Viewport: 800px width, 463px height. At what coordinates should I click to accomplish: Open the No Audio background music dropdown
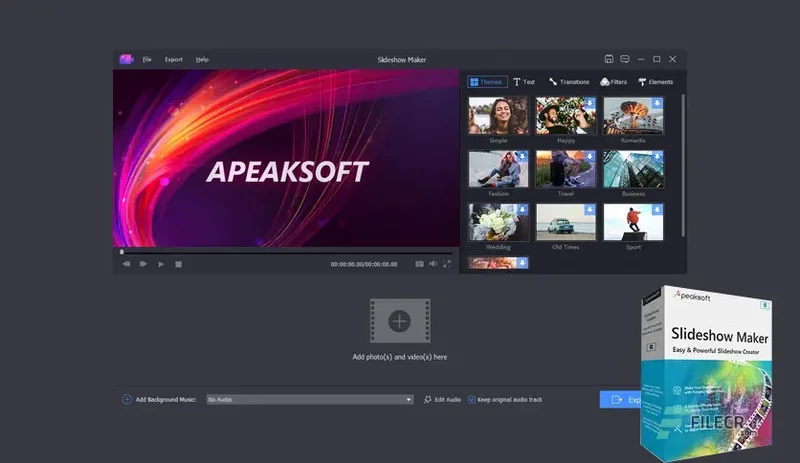click(310, 400)
